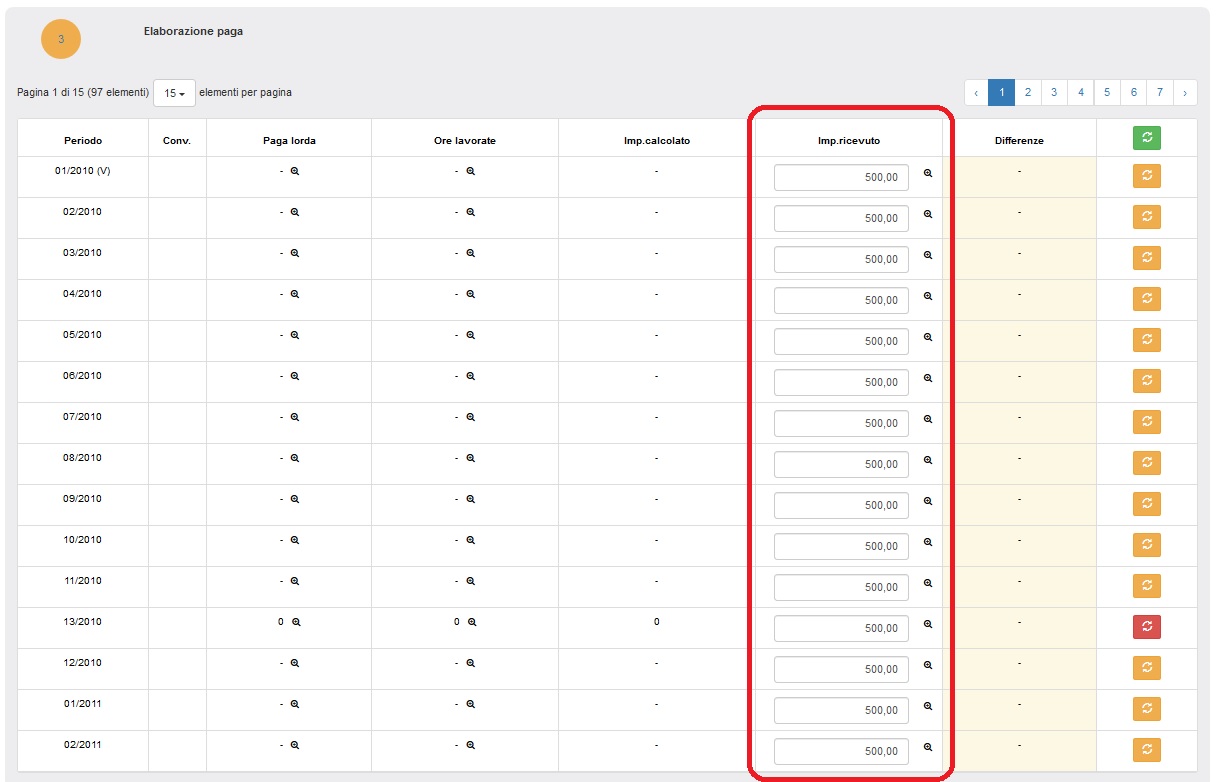Click orange refresh button for row 07/2010

tap(1146, 421)
